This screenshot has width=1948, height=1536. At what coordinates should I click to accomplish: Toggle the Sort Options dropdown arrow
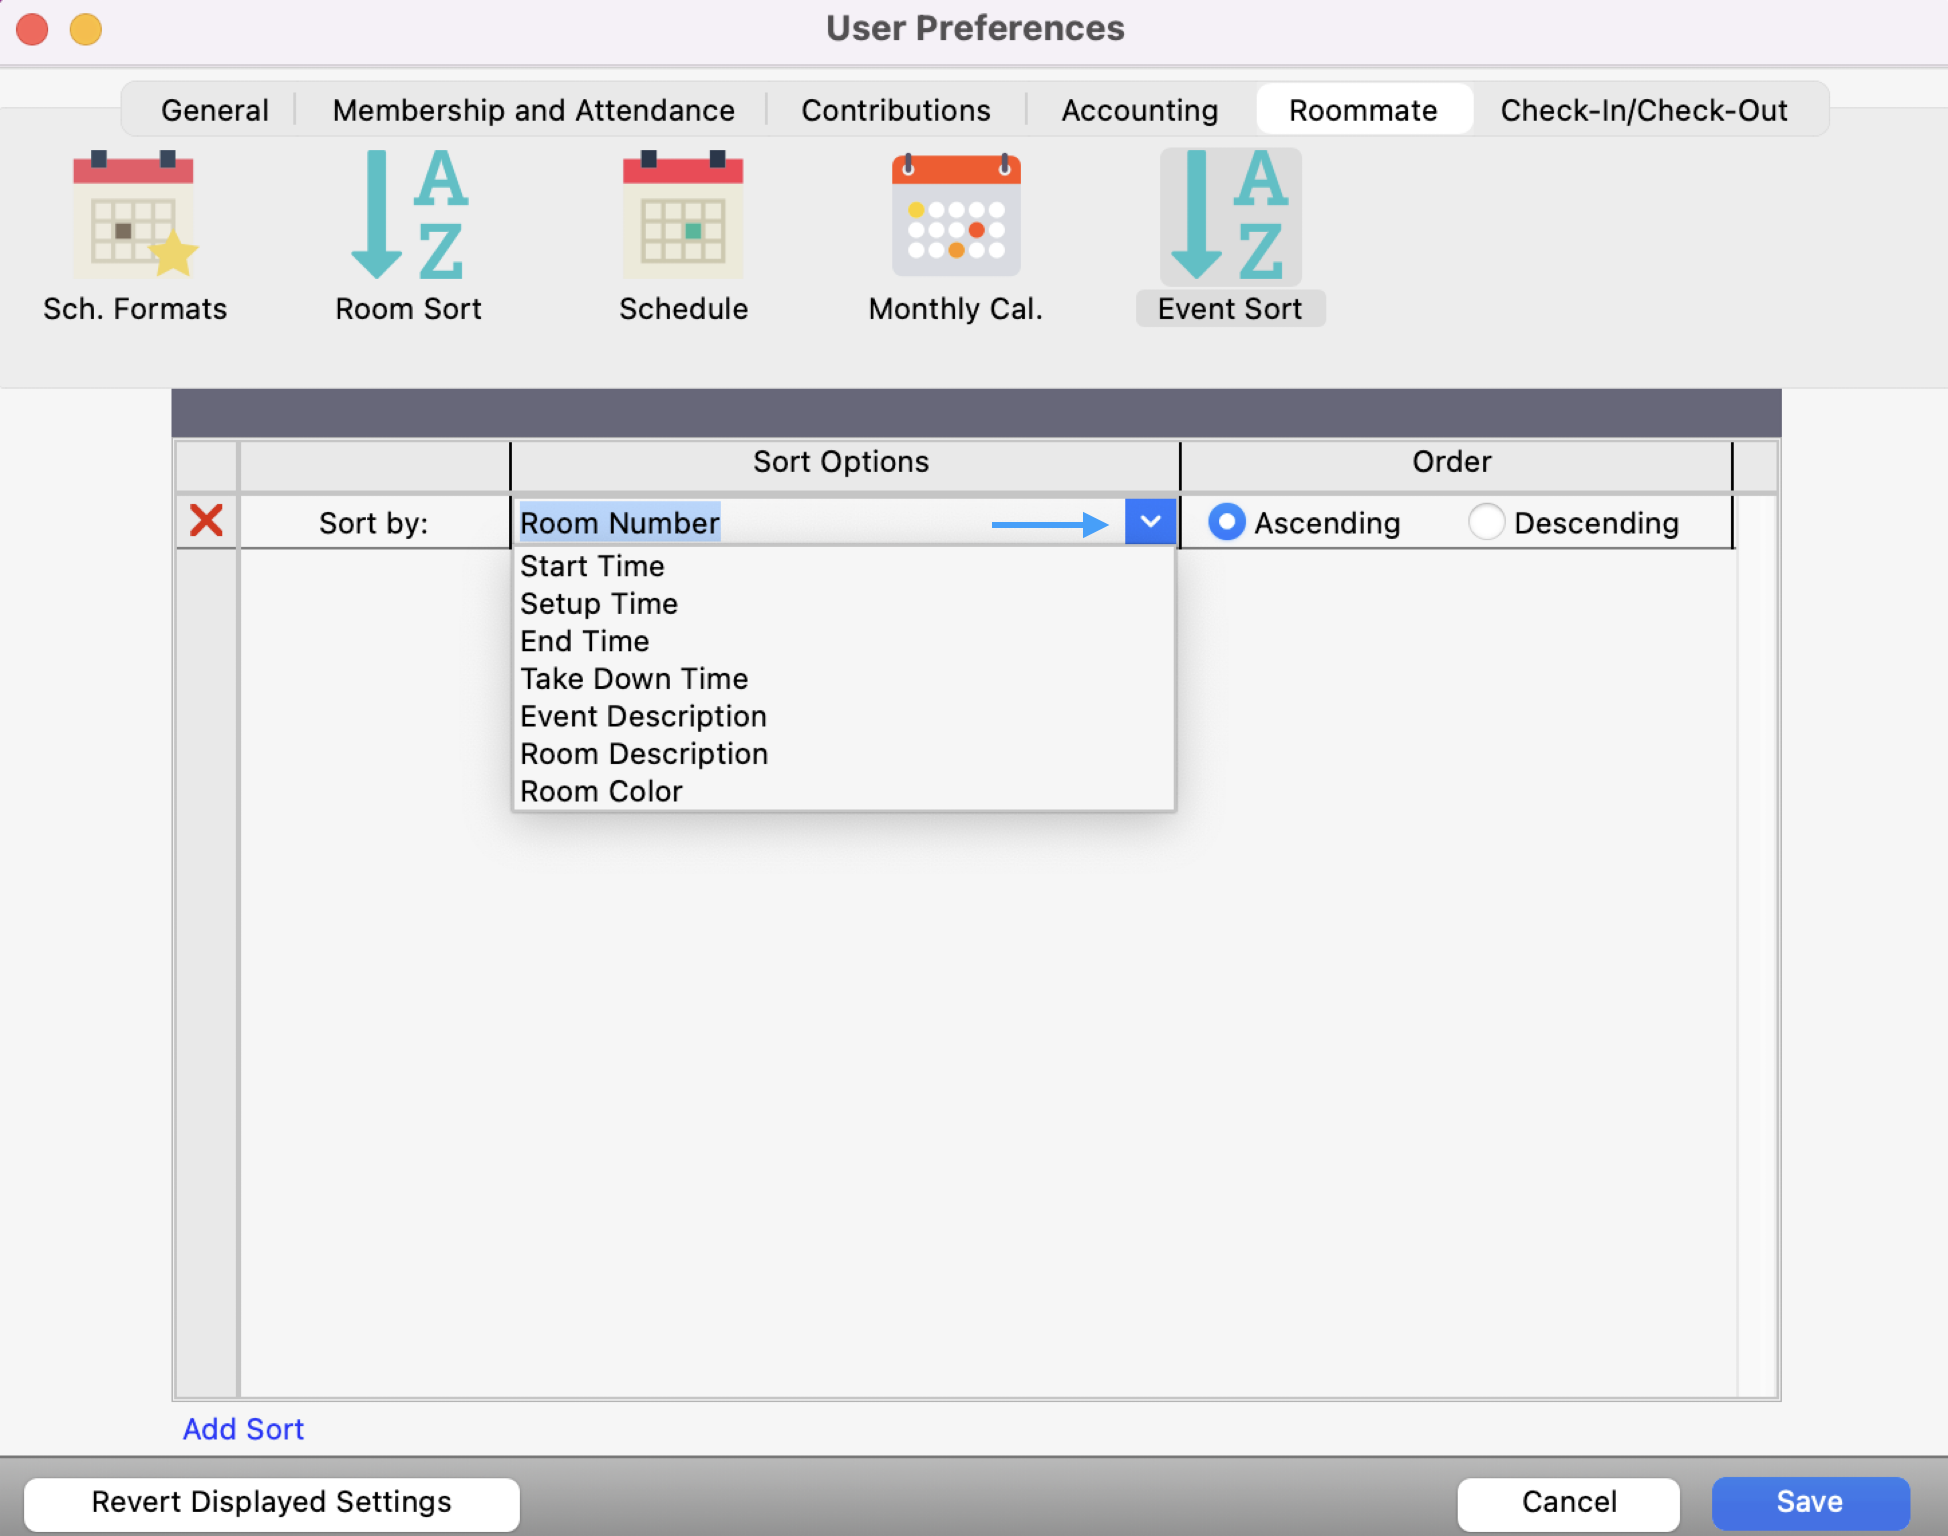[1150, 522]
